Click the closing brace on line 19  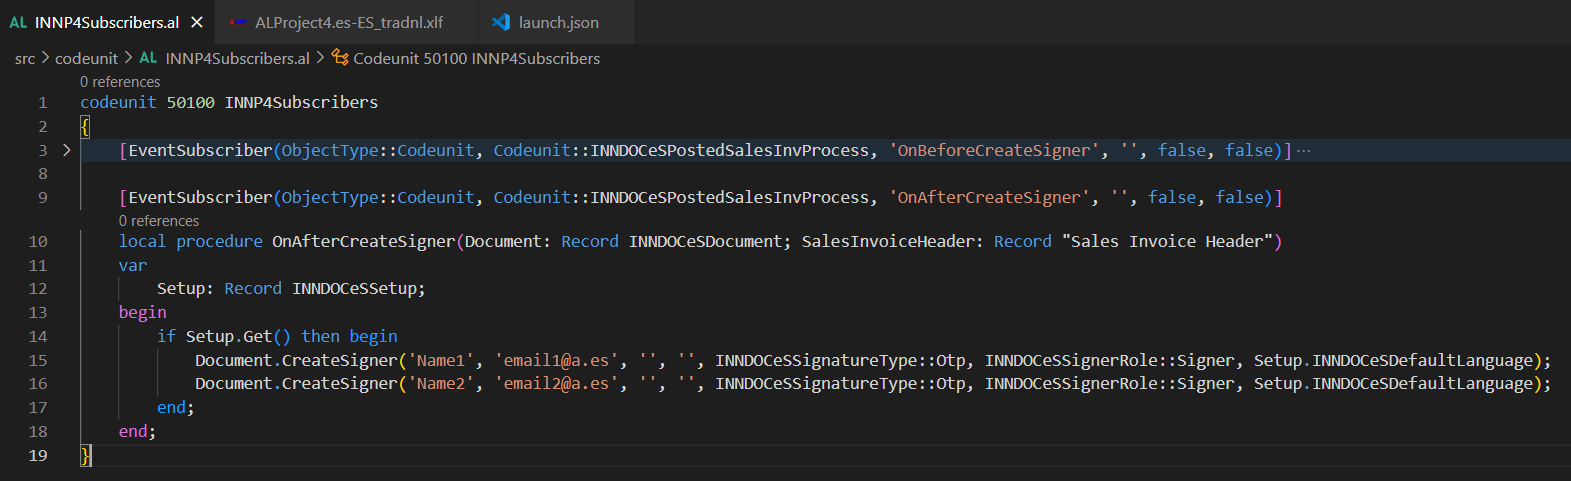tap(86, 456)
